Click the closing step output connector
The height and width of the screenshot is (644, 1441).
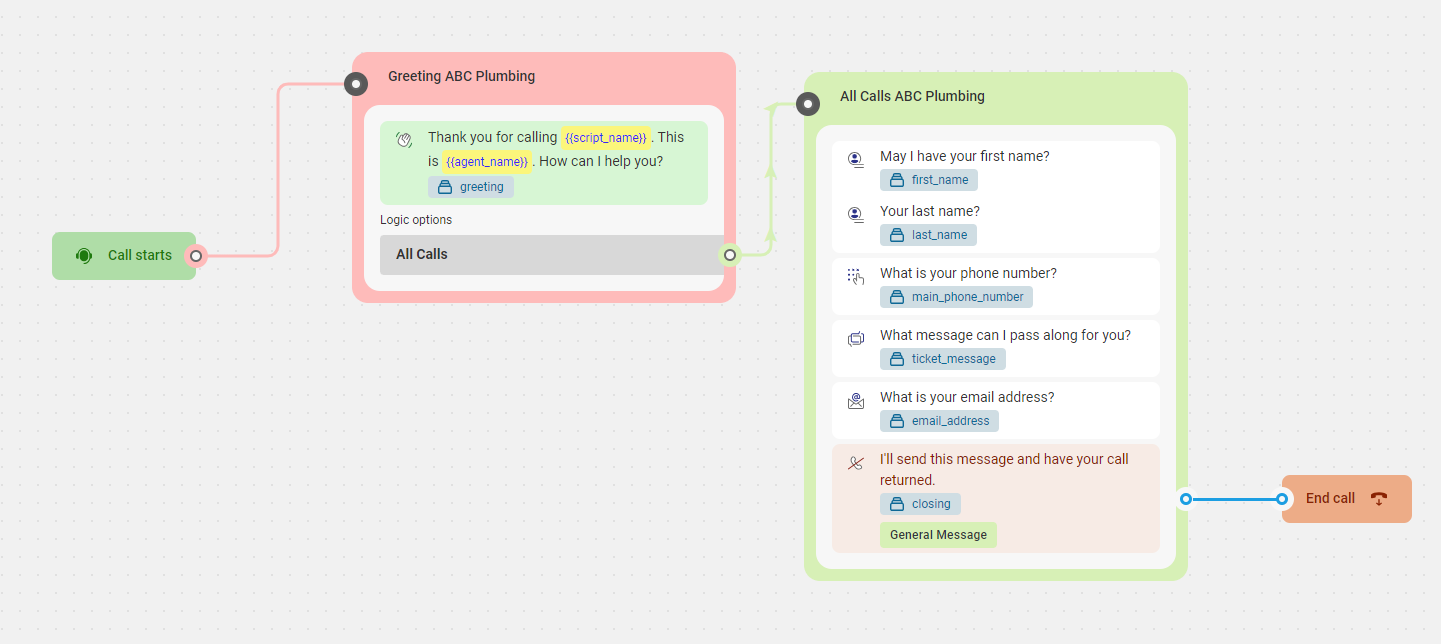[x=1185, y=498]
